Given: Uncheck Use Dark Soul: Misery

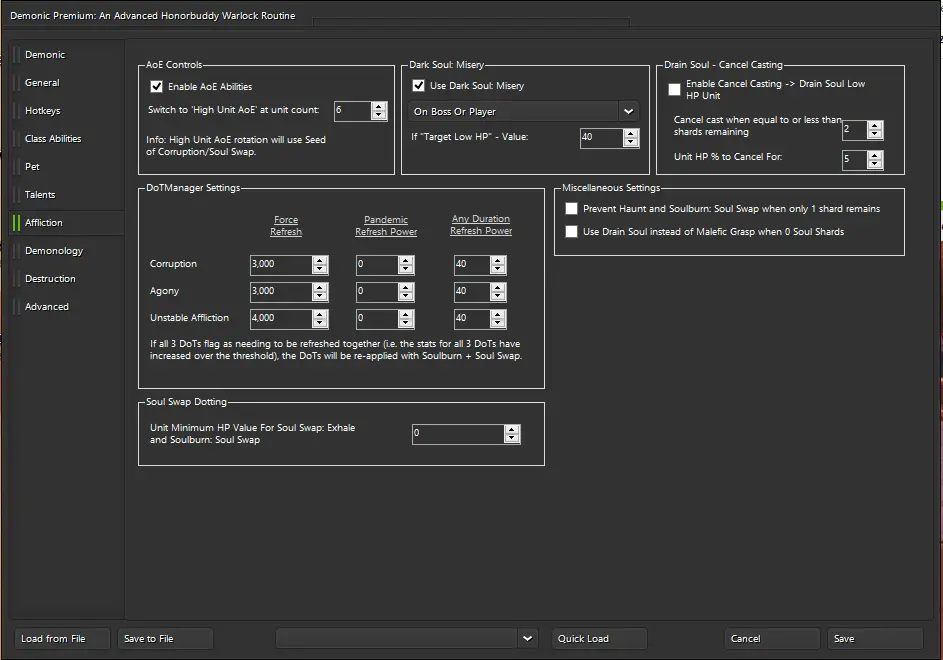Looking at the screenshot, I should 419,85.
